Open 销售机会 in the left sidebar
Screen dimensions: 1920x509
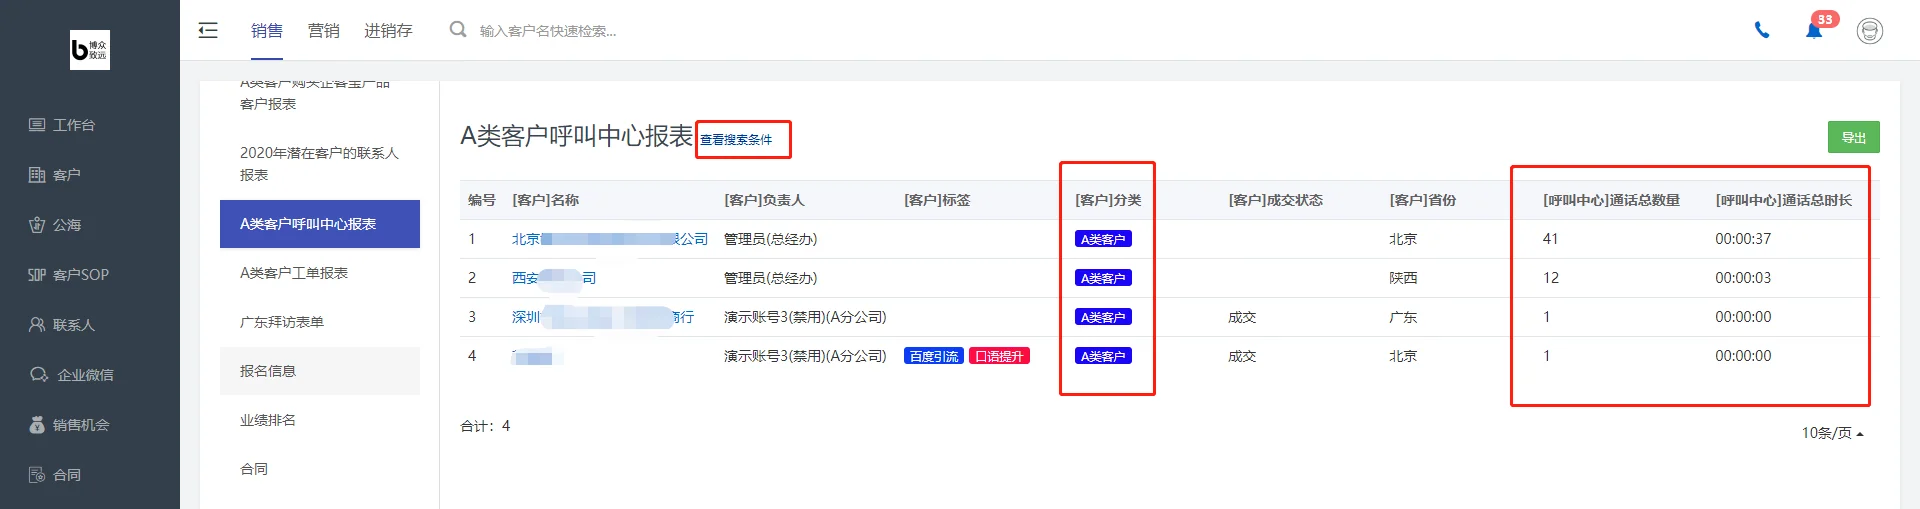69,425
